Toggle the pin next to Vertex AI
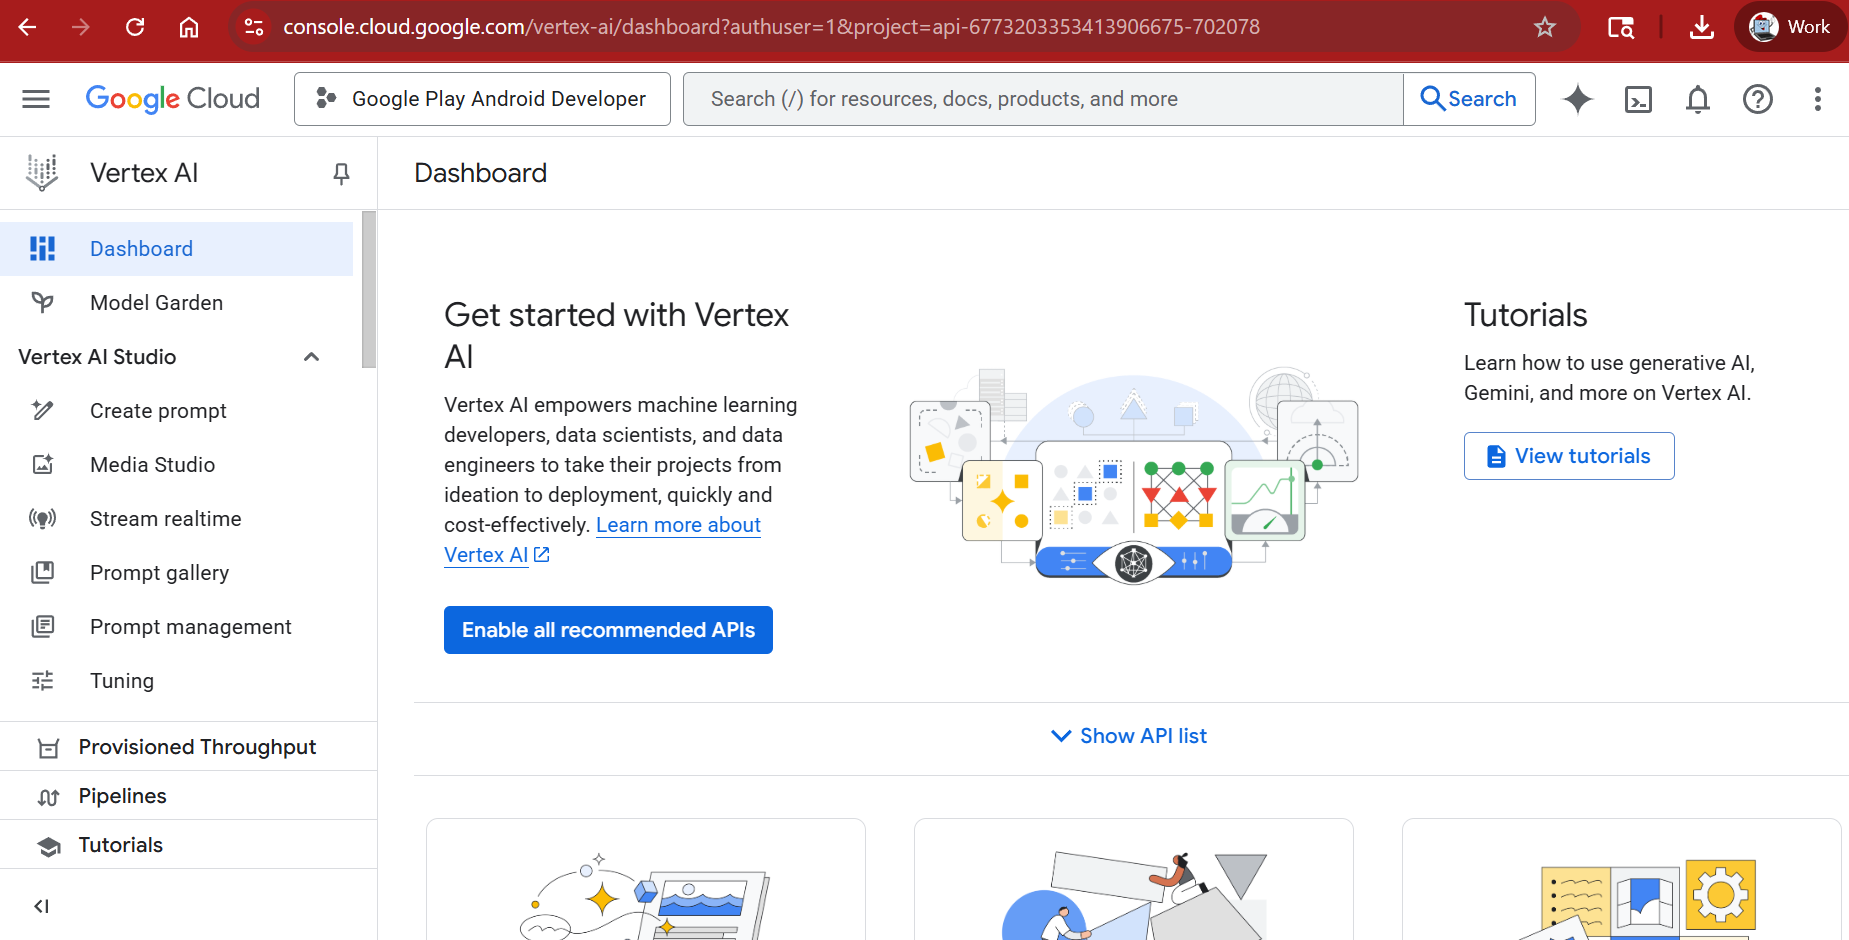Image resolution: width=1849 pixels, height=940 pixels. click(341, 174)
